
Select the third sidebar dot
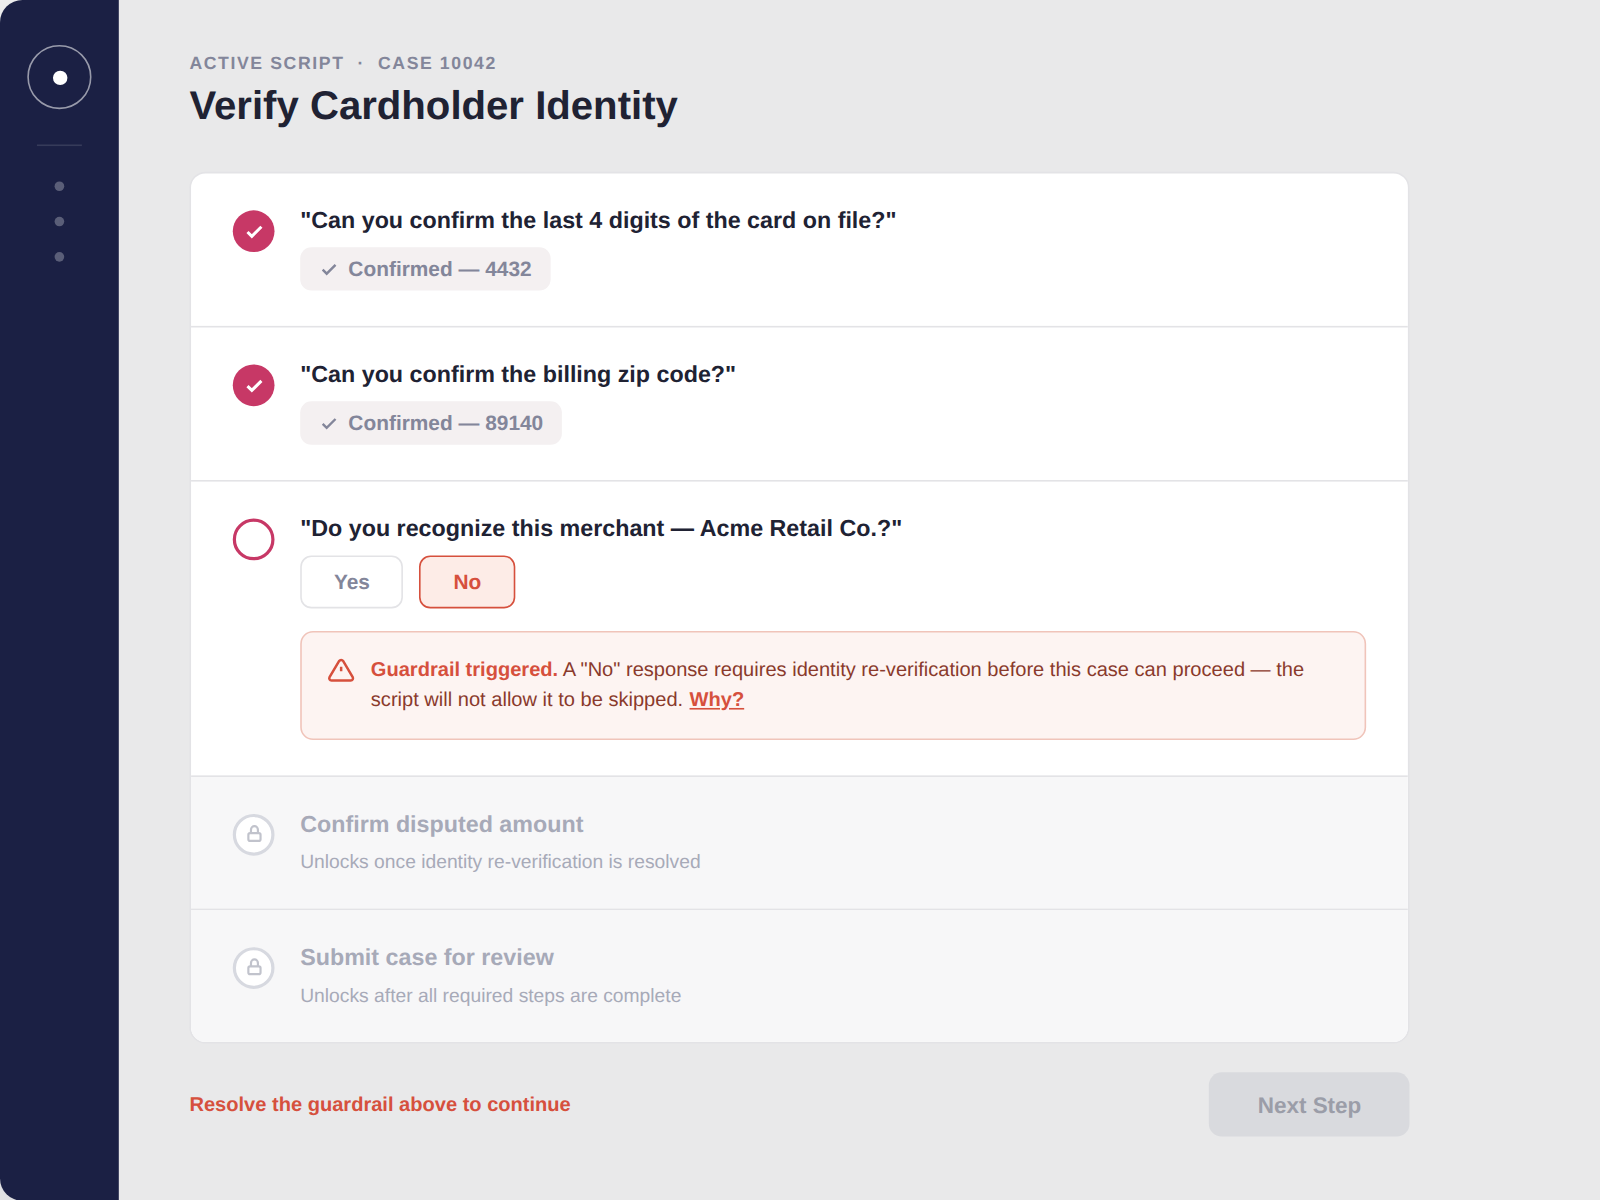point(59,257)
